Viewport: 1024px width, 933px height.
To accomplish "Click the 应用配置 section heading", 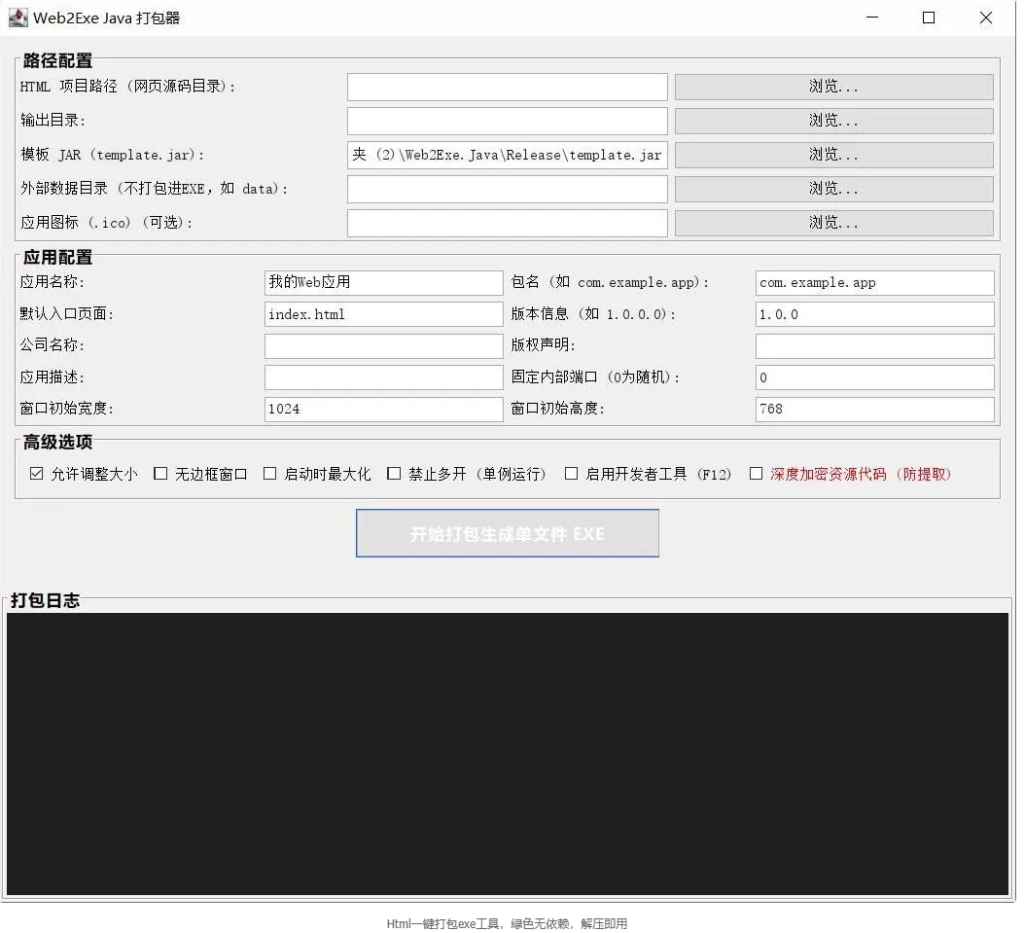I will point(57,257).
